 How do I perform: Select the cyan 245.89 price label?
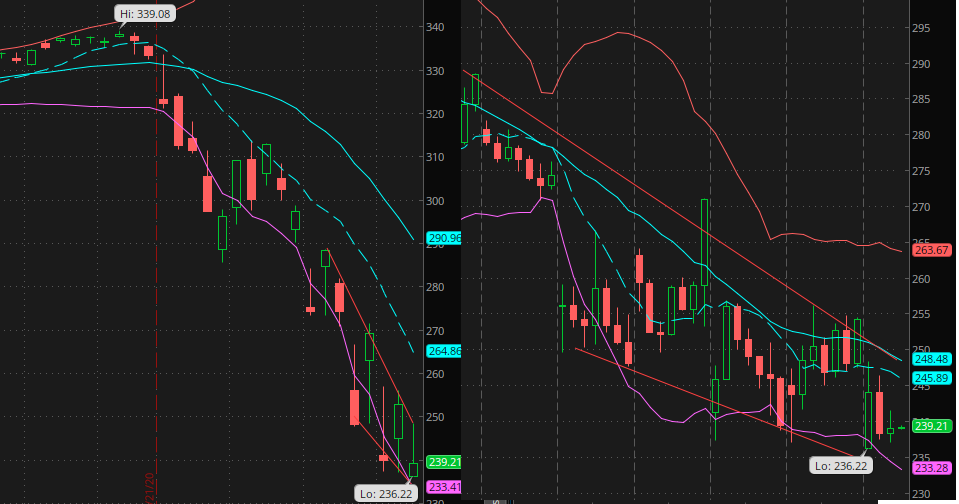(931, 377)
